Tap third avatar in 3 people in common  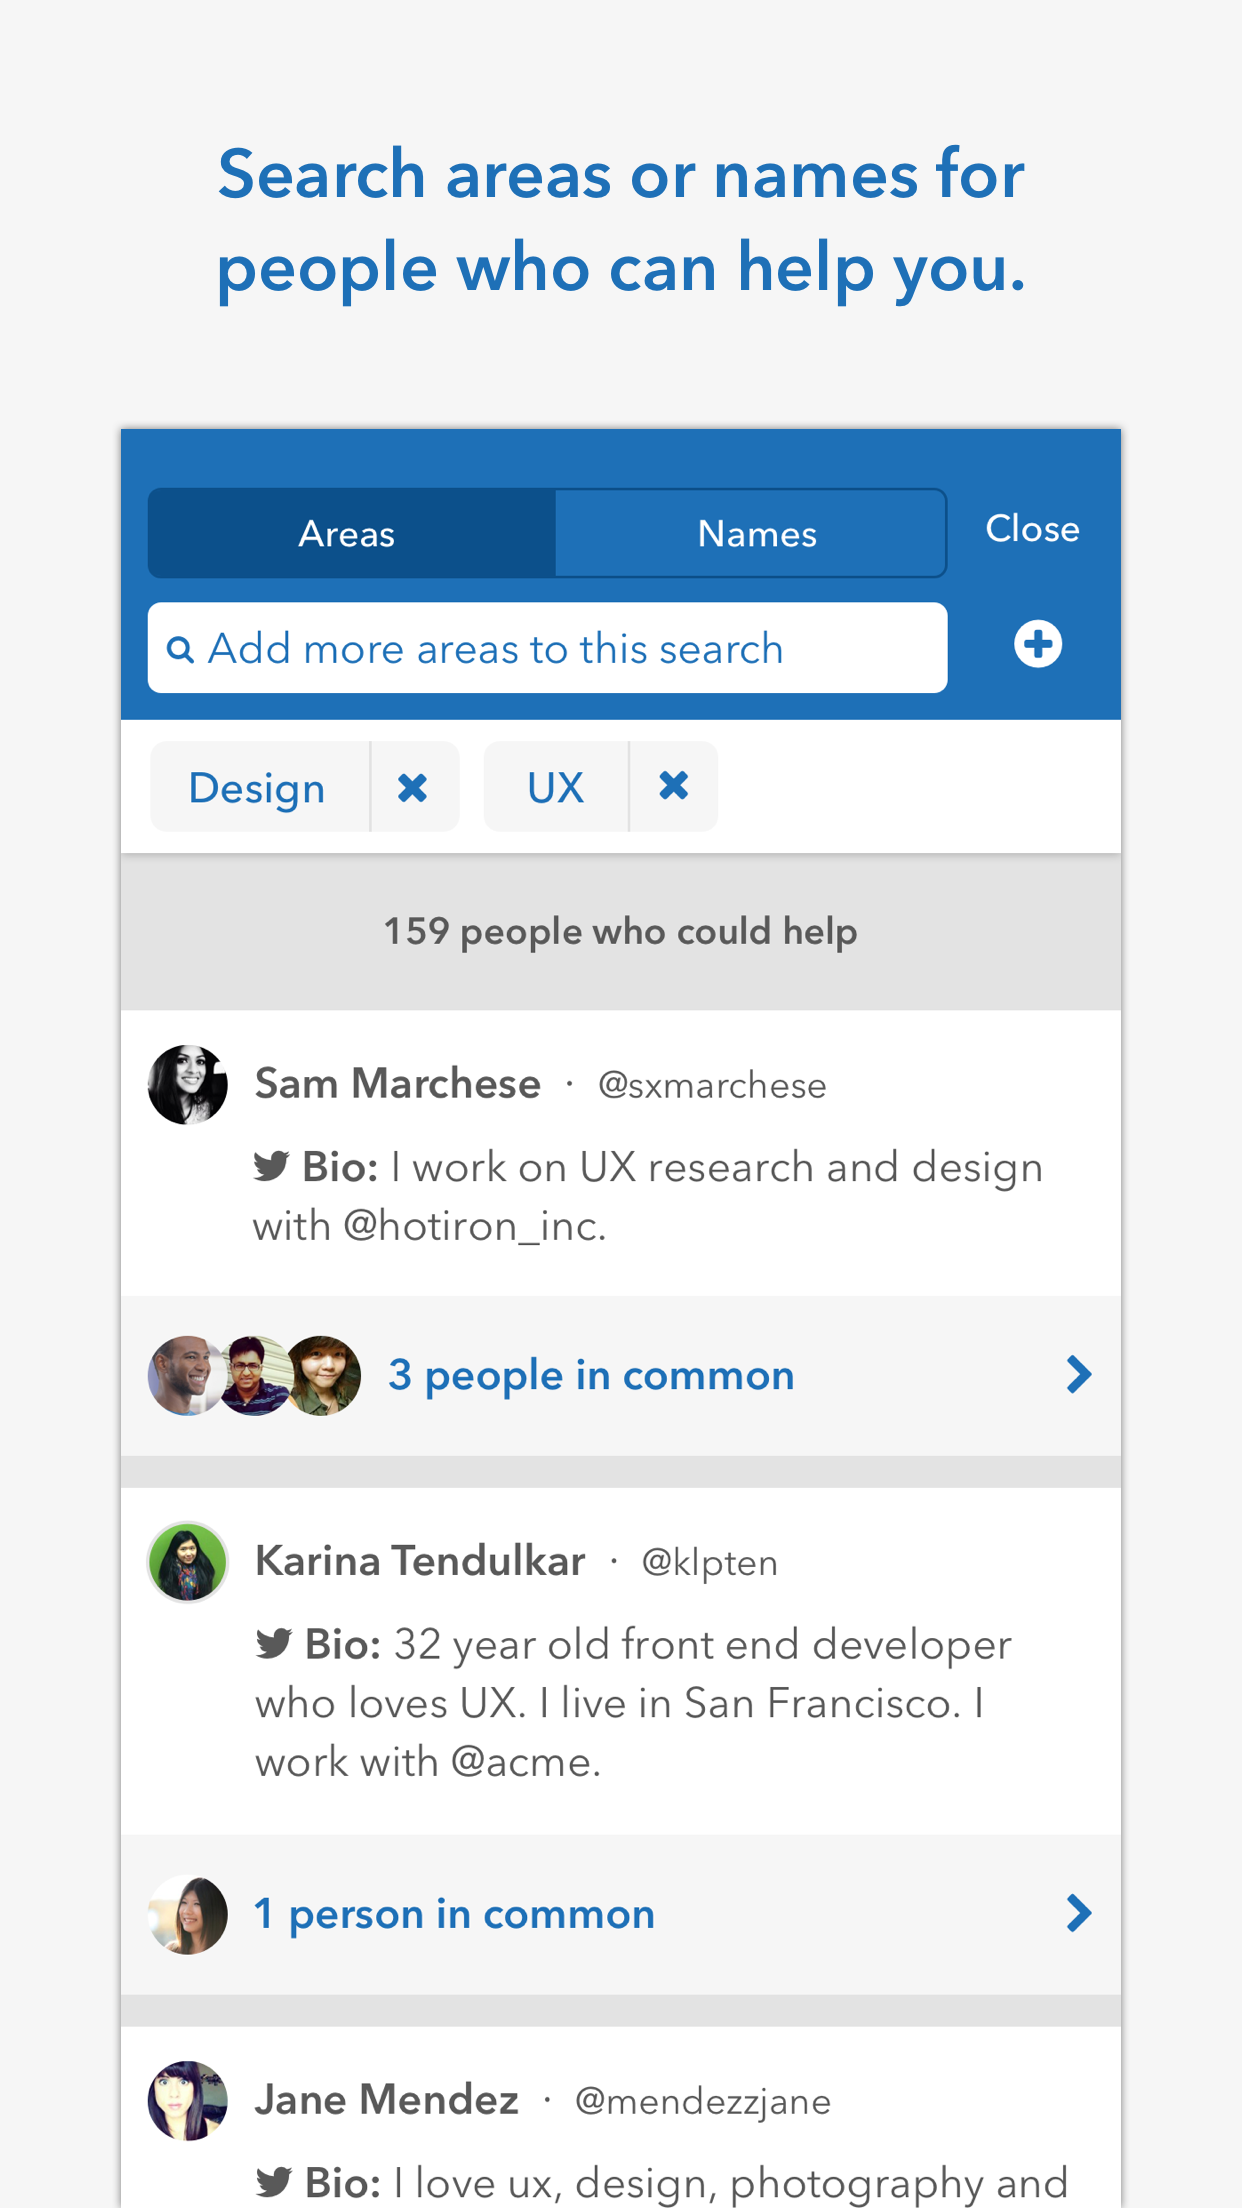(323, 1375)
